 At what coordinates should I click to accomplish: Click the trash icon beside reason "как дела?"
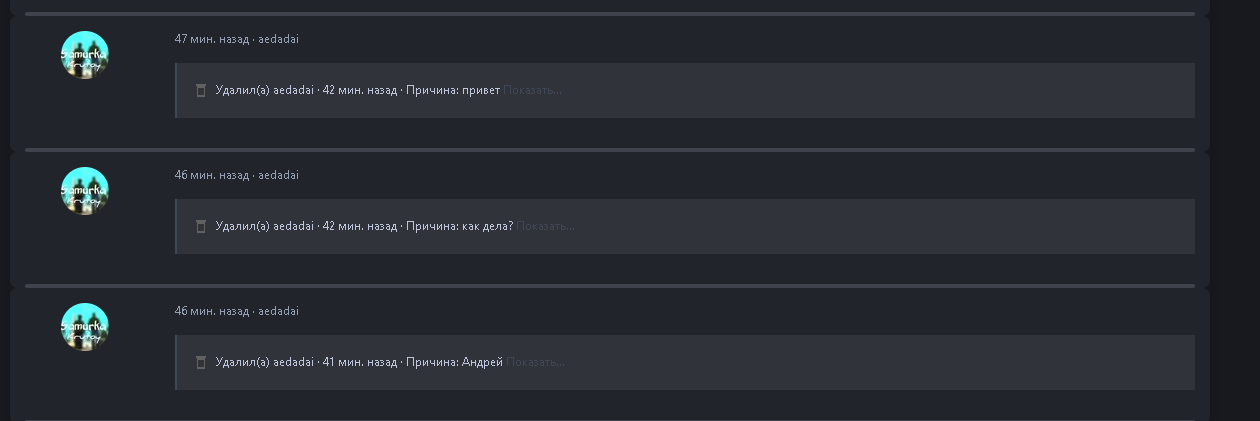(200, 226)
